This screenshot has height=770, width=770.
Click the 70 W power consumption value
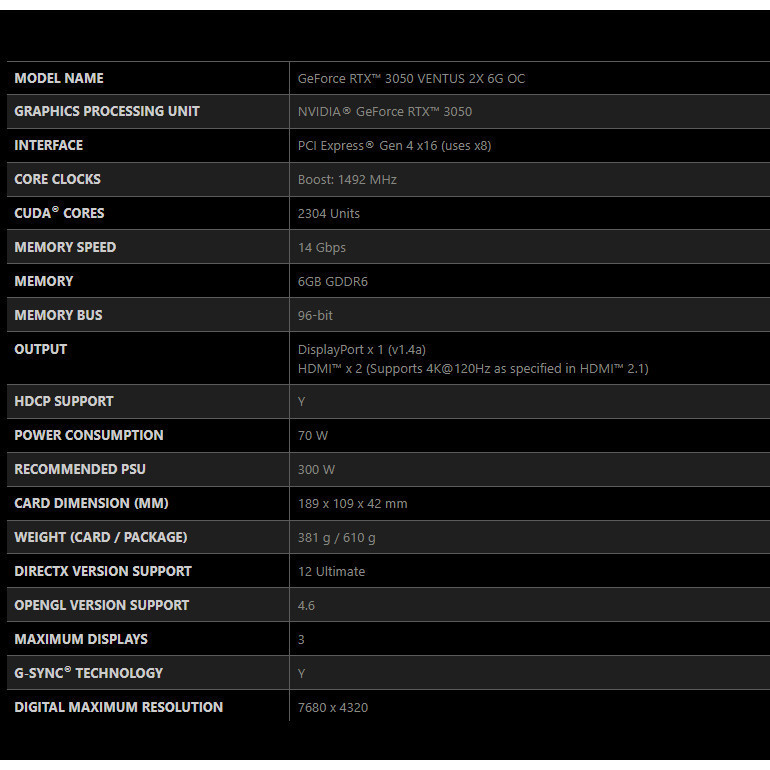tap(313, 435)
